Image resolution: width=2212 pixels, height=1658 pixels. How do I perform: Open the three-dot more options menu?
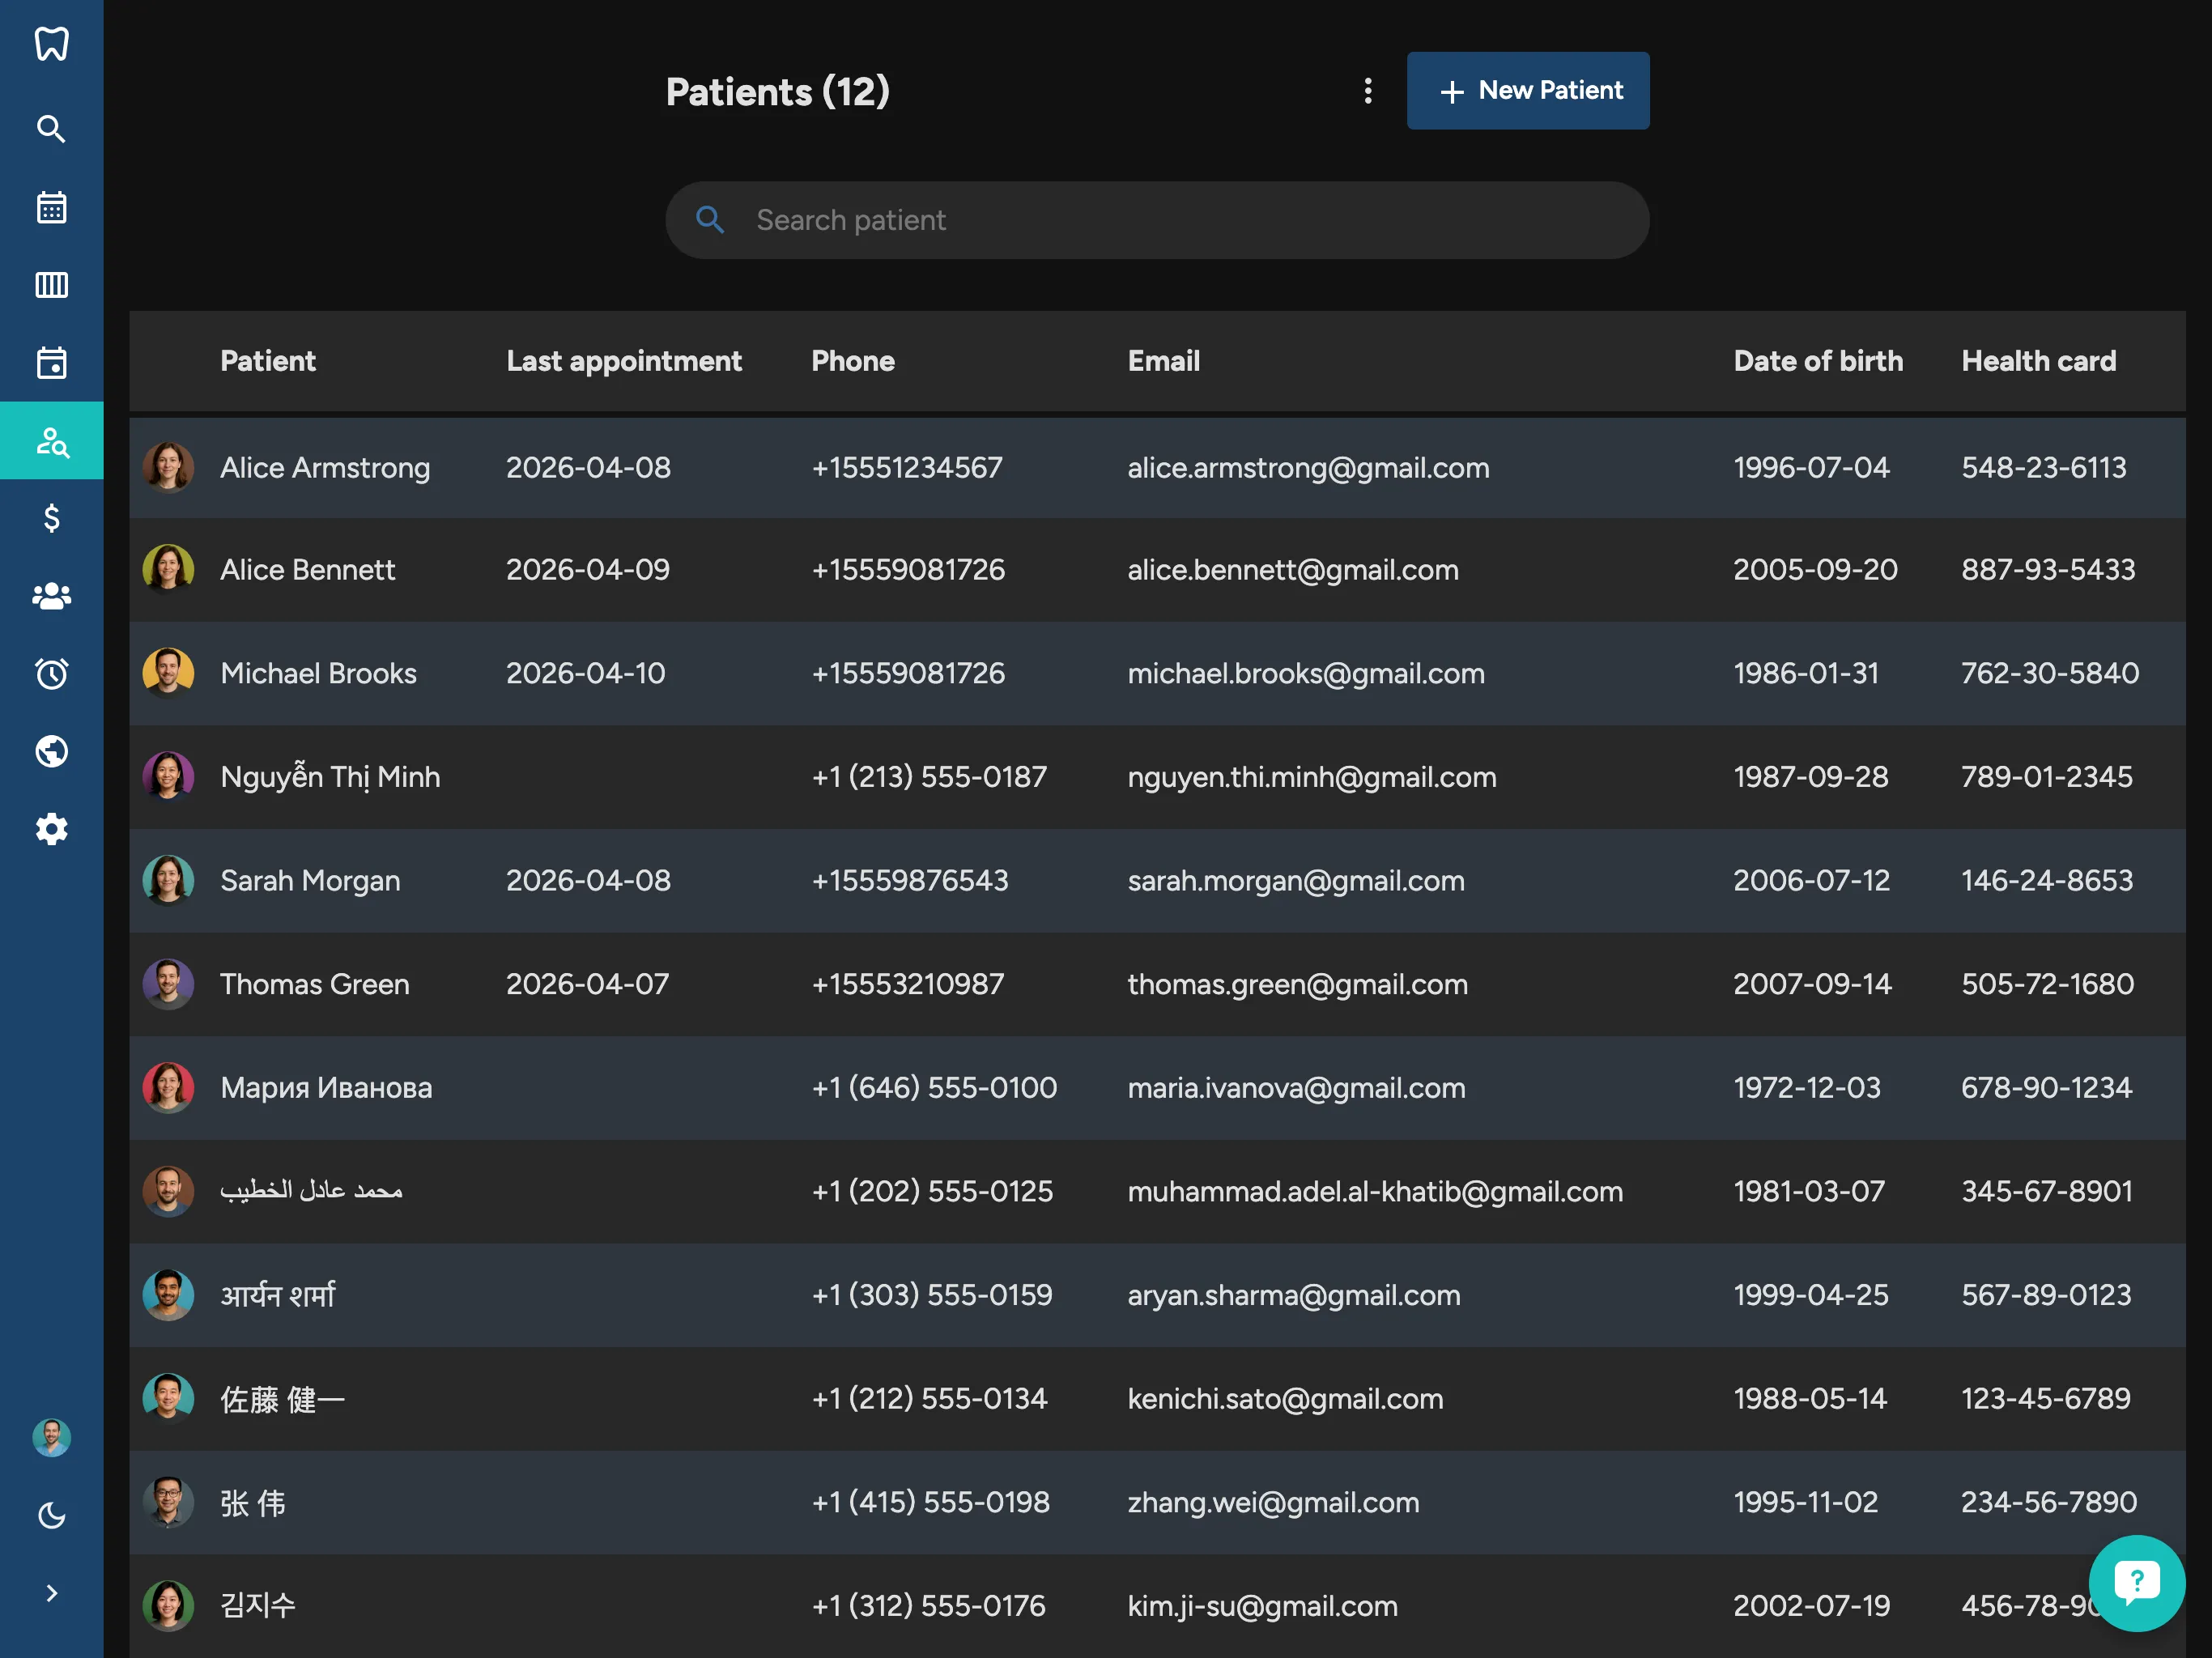pos(1368,91)
